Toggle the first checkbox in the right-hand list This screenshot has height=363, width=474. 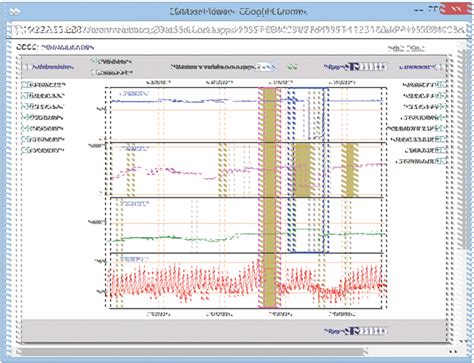[441, 85]
